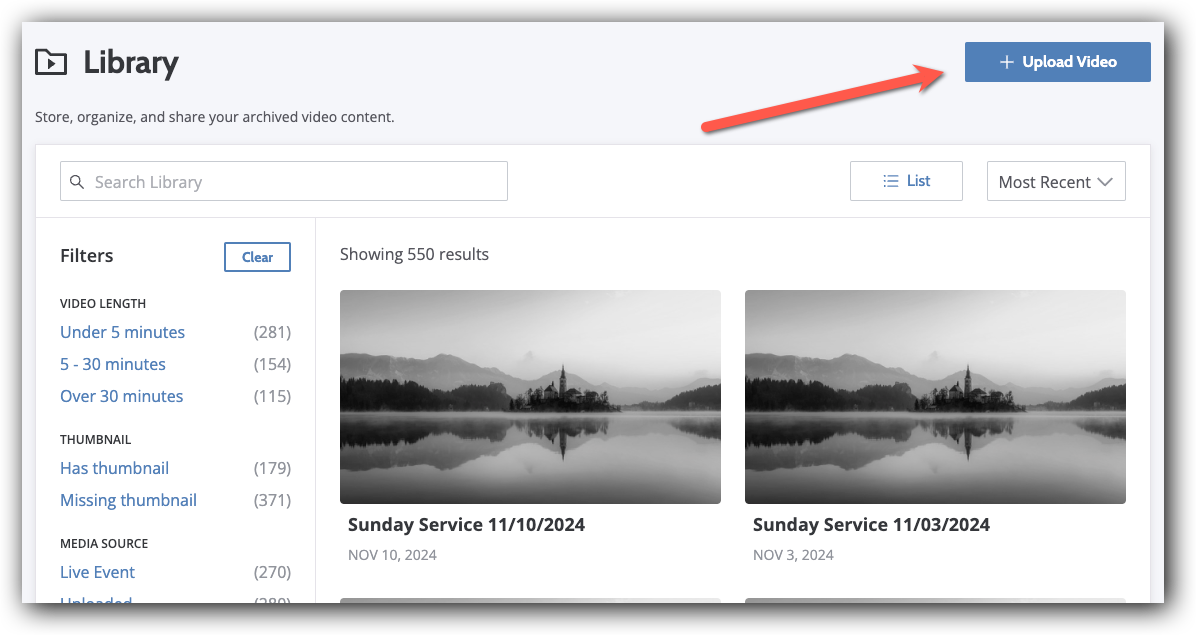This screenshot has height=635, width=1196.
Task: Open the Sunday Service 11/10/2024 thumbnail
Action: tap(530, 396)
